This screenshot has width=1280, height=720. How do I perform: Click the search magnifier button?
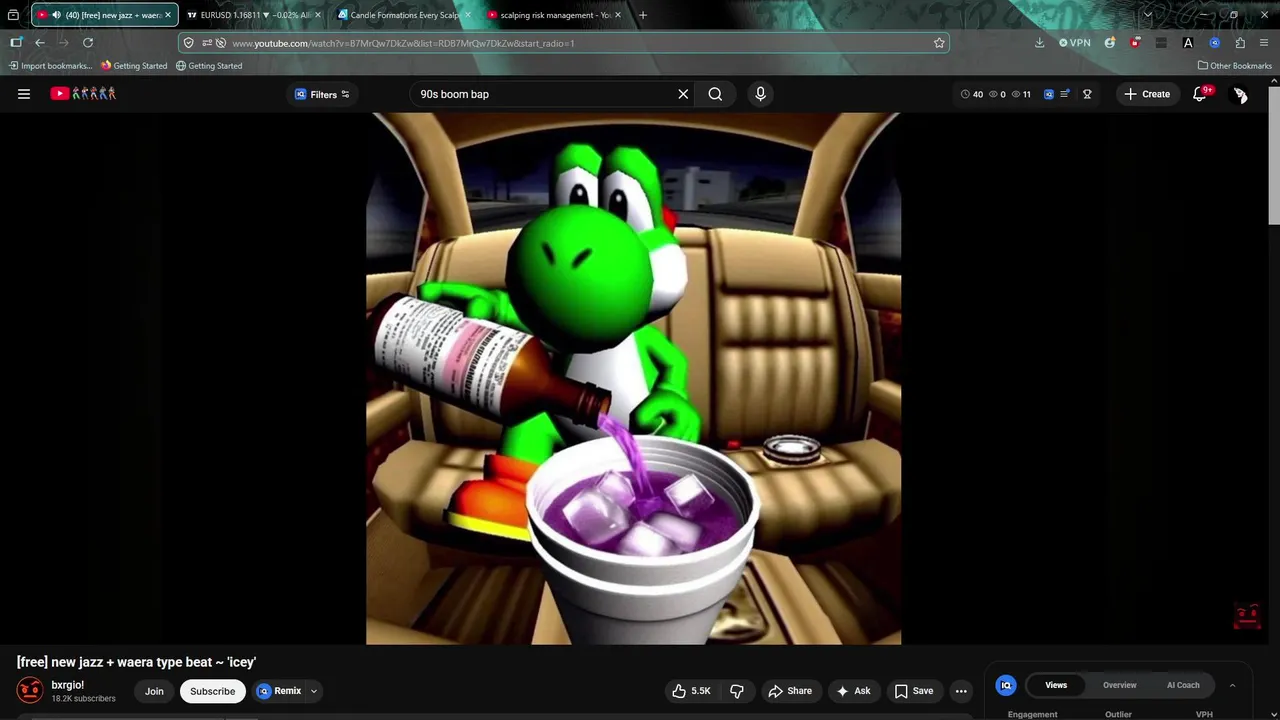715,94
